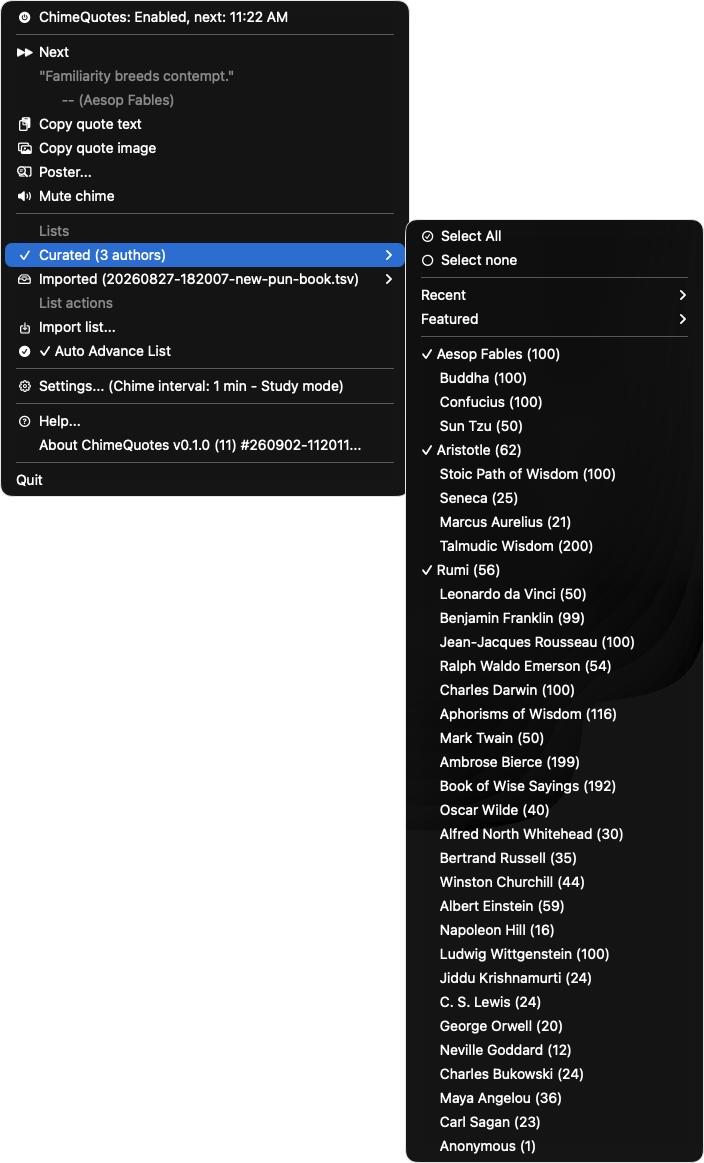
Task: Click the ChimeQuotes power status icon
Action: pos(24,17)
